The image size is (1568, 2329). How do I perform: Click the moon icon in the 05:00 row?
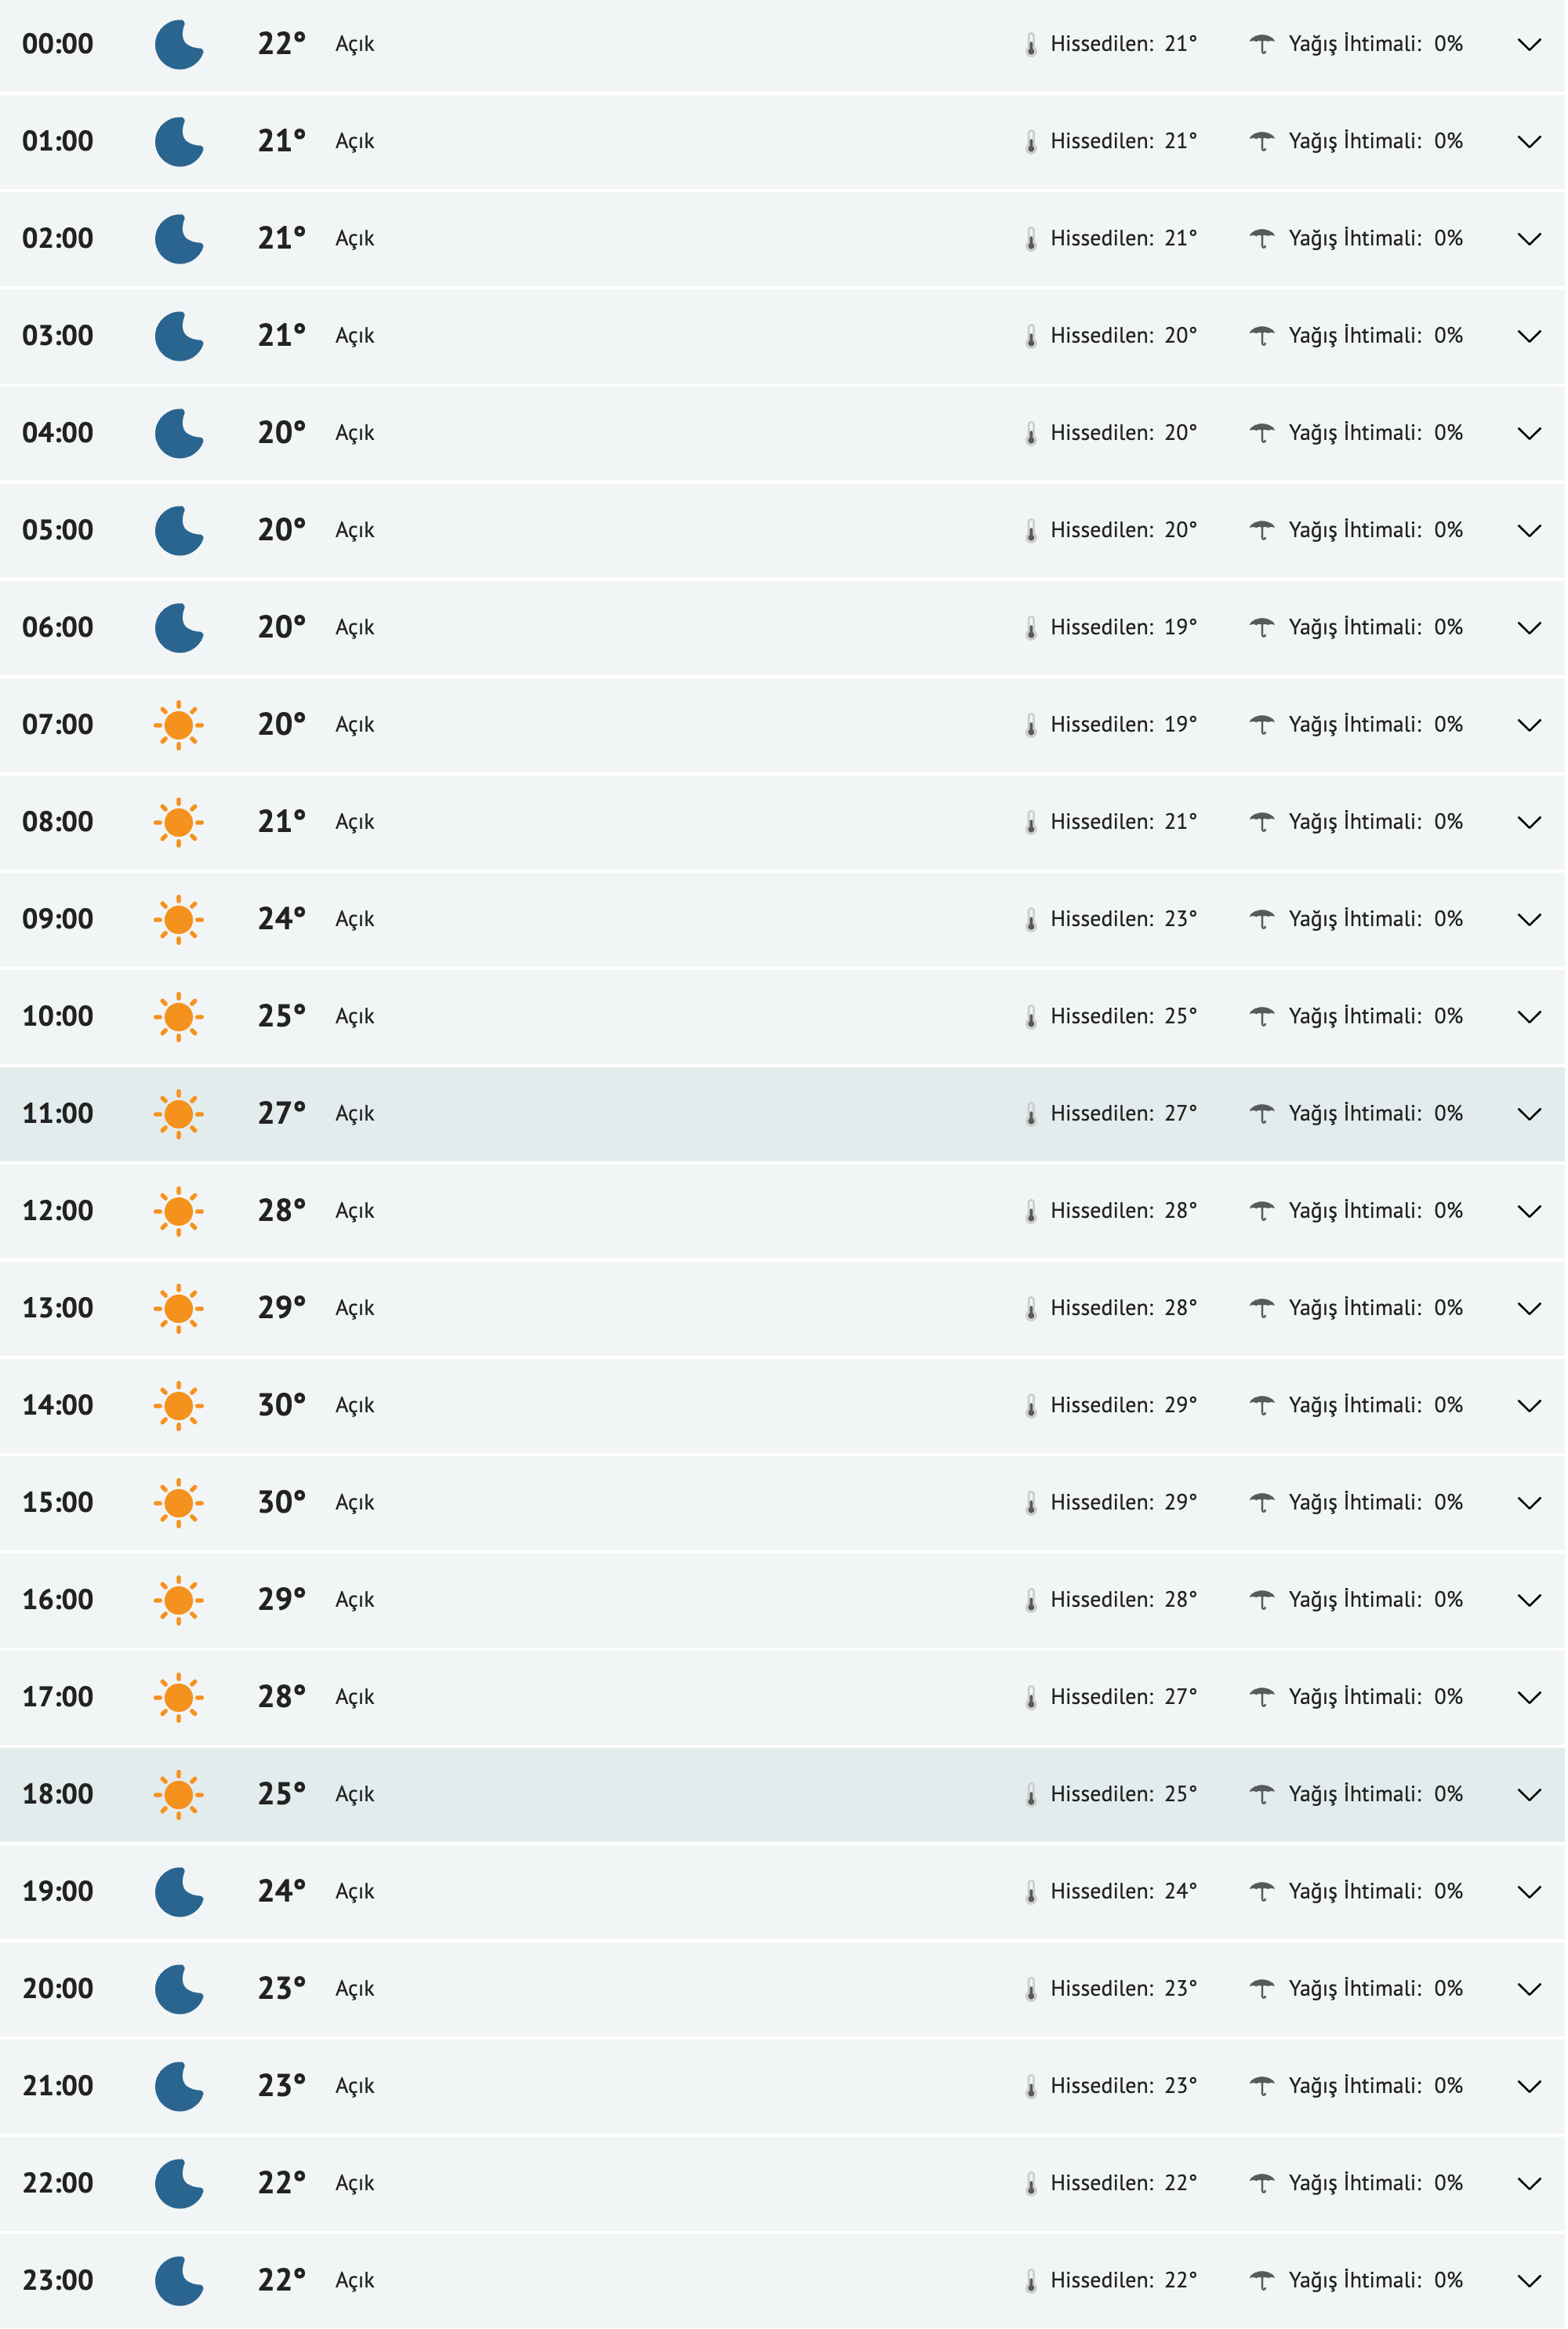coord(179,531)
